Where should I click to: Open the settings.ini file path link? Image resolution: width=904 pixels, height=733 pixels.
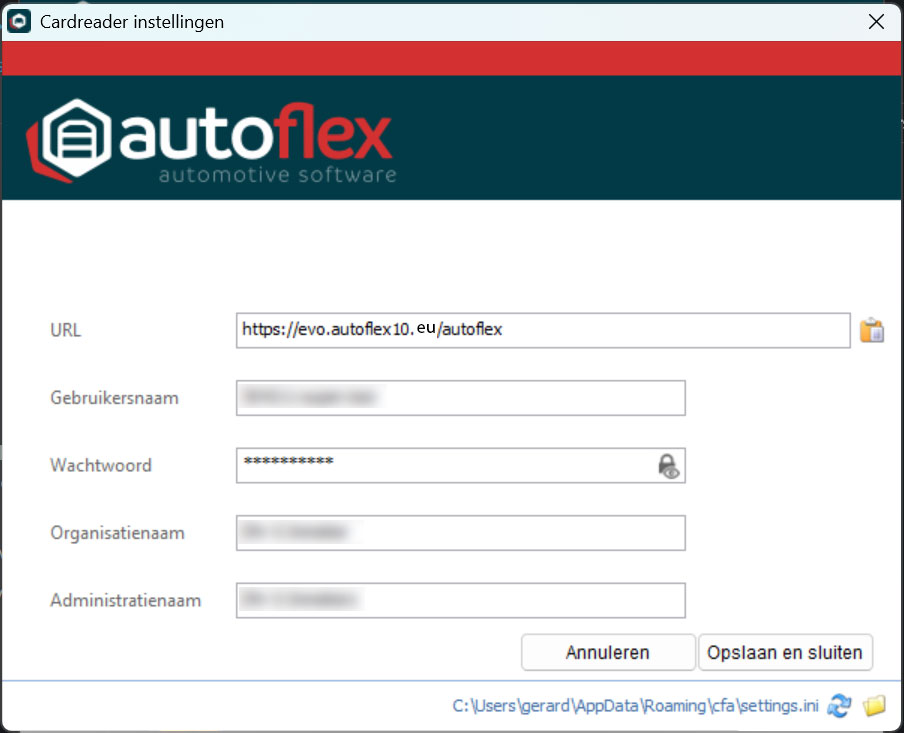tap(635, 706)
